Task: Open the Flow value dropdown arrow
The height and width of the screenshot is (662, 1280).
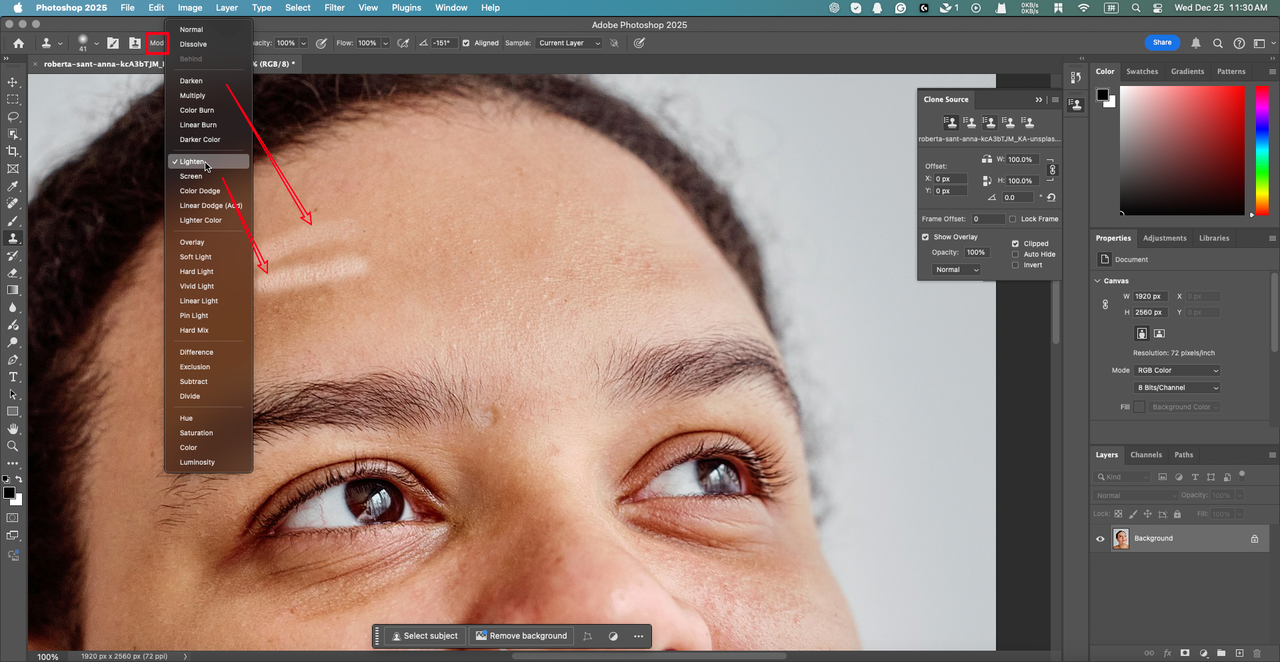Action: [385, 43]
